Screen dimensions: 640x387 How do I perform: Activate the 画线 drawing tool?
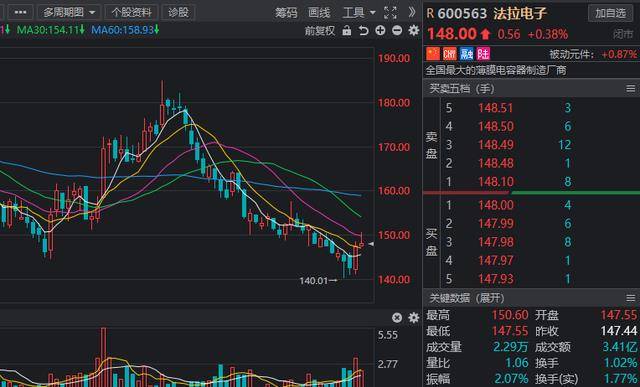[319, 13]
